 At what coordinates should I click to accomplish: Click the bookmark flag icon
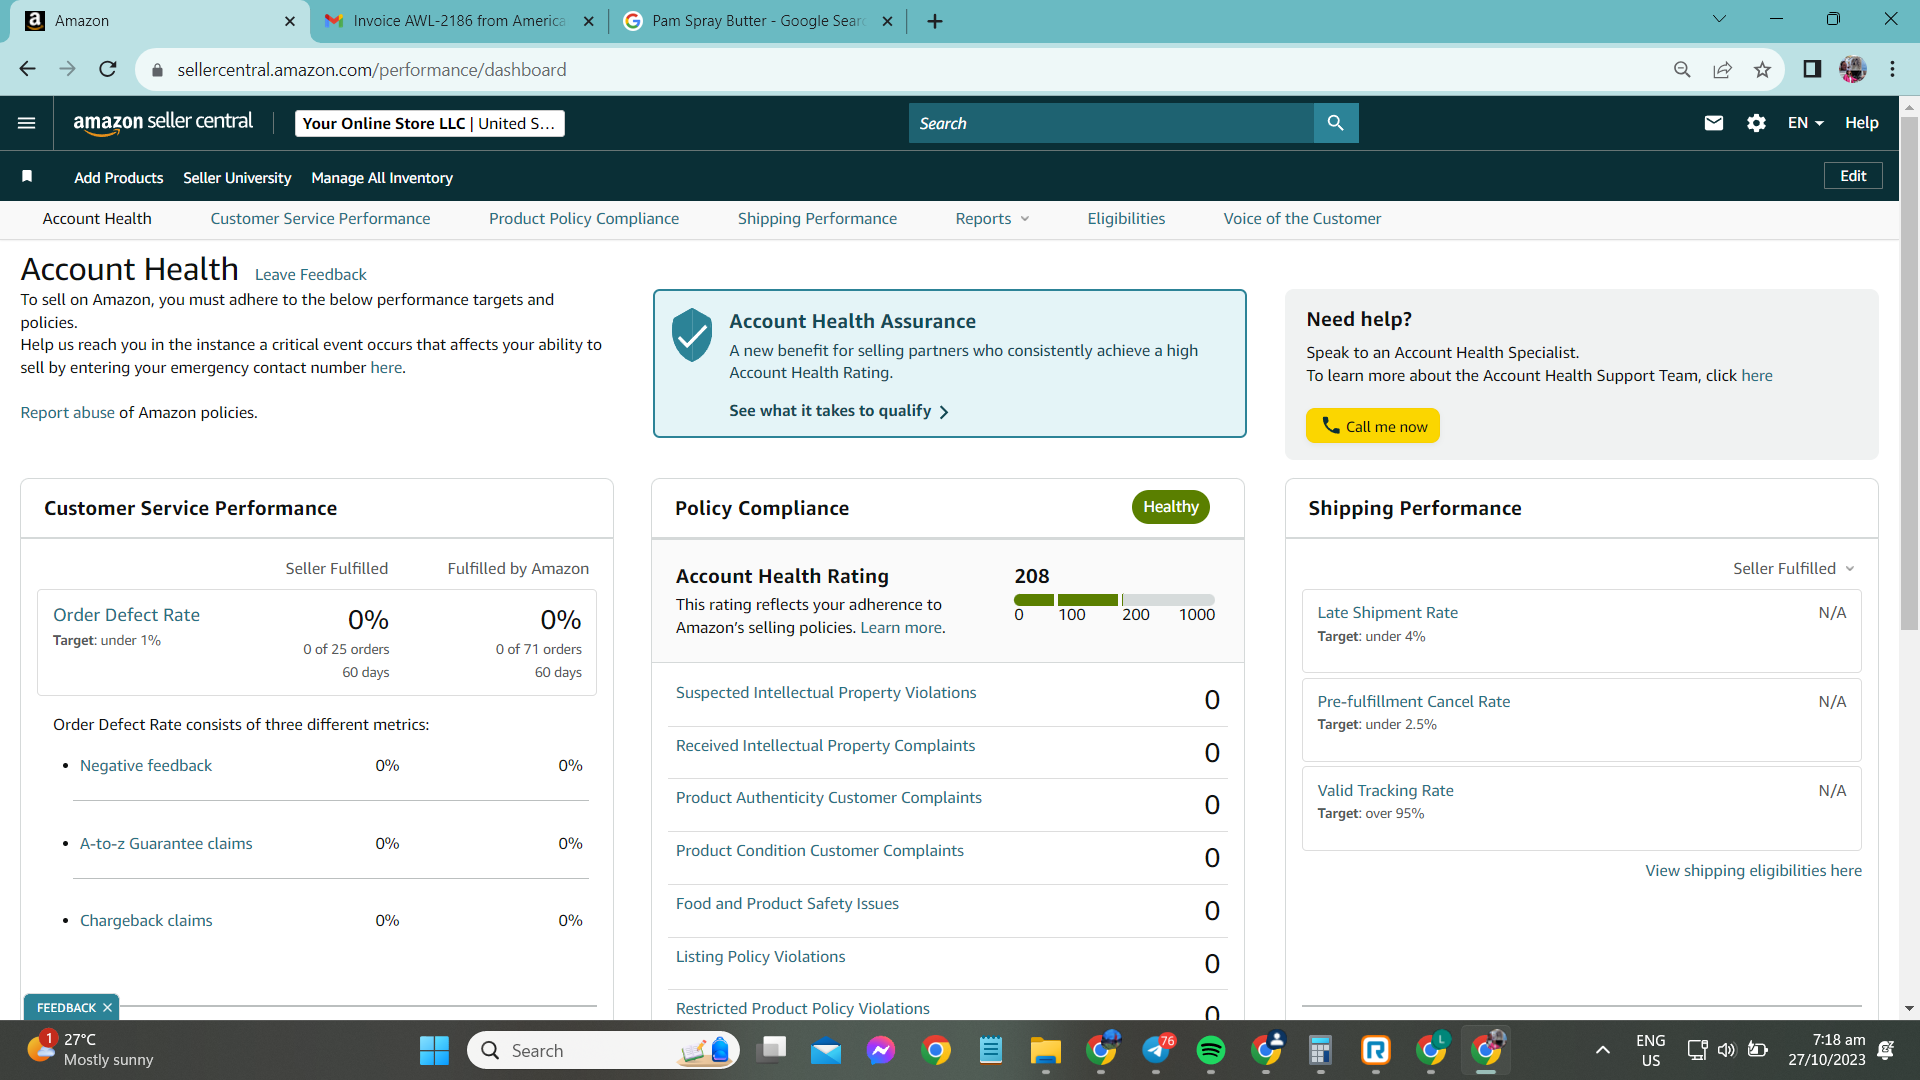pyautogui.click(x=27, y=177)
